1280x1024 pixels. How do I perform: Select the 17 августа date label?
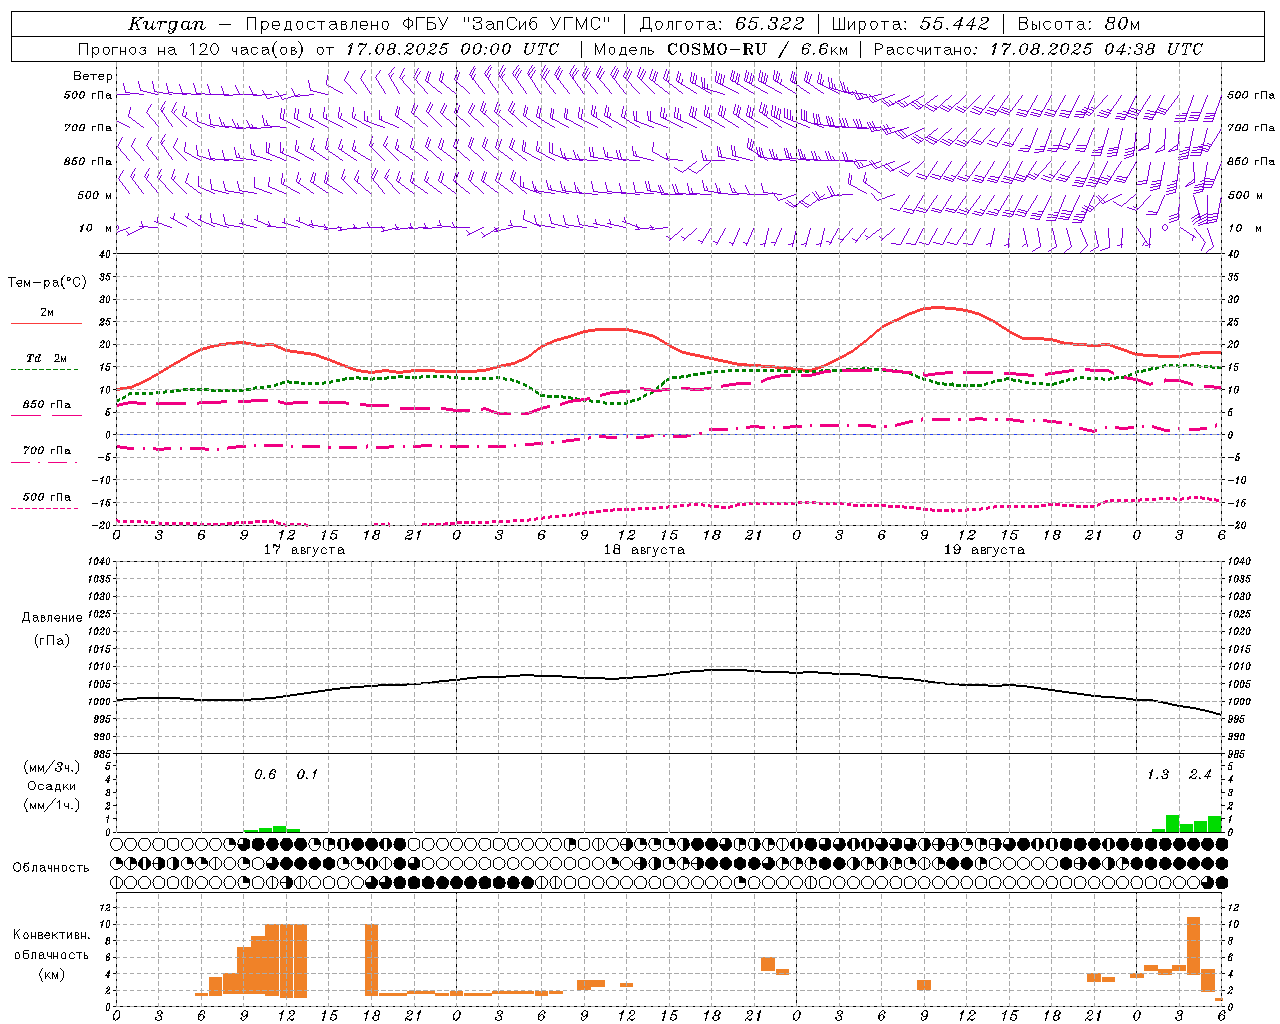coord(304,550)
